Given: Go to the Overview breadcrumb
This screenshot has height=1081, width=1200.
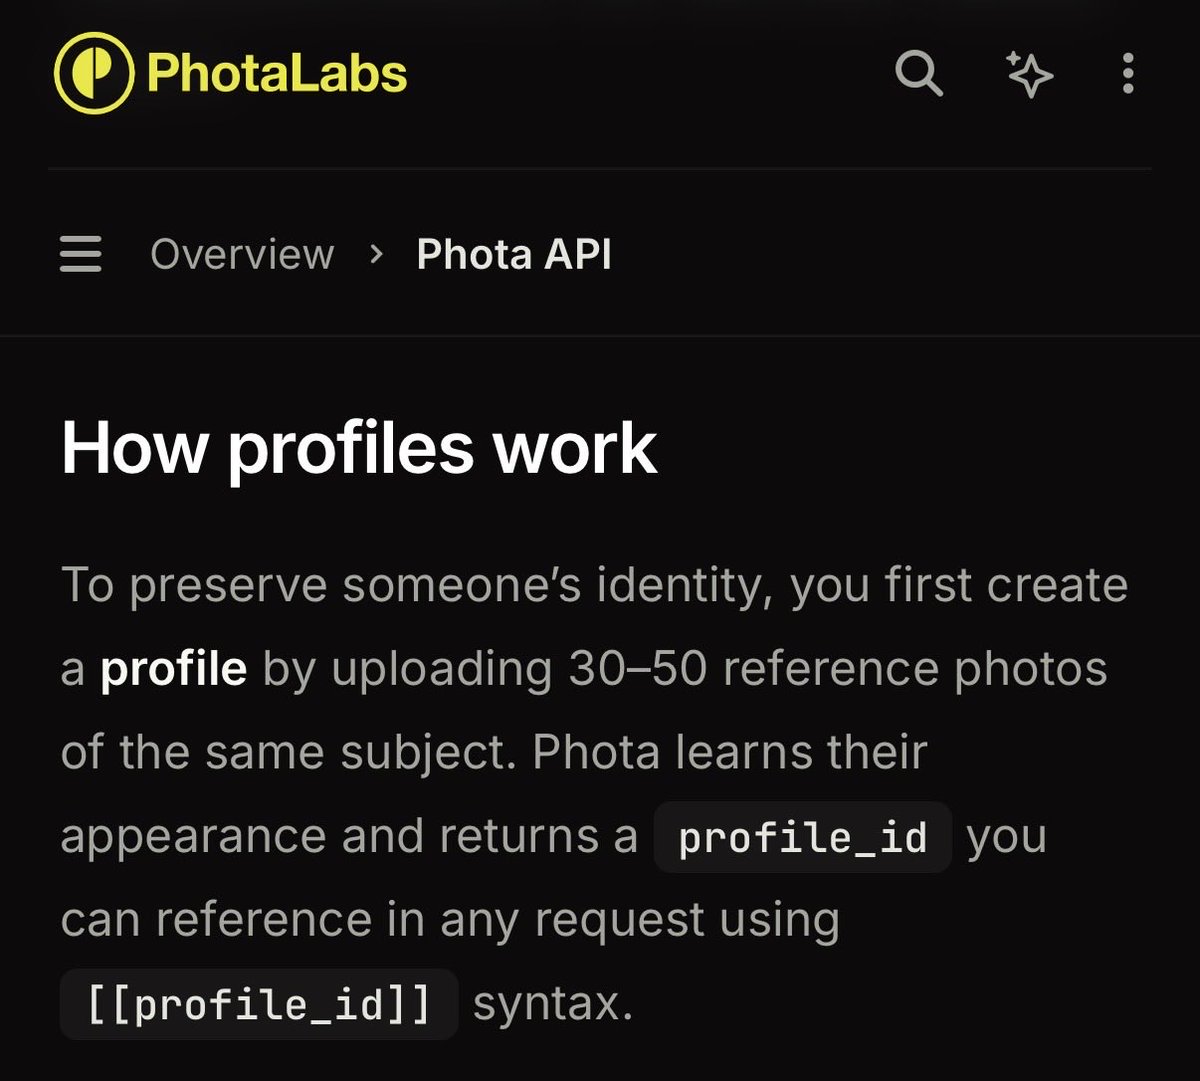Looking at the screenshot, I should coord(242,254).
